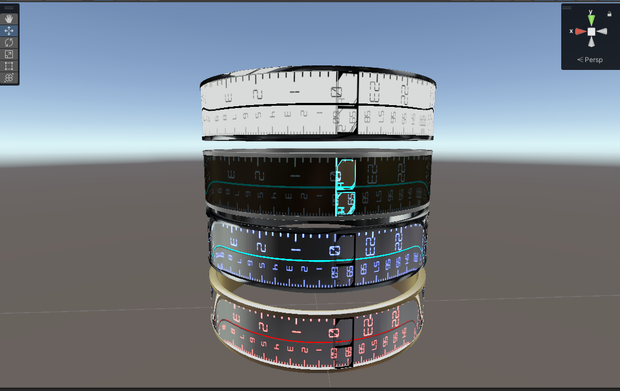Click the red X axis cone

(x=580, y=32)
